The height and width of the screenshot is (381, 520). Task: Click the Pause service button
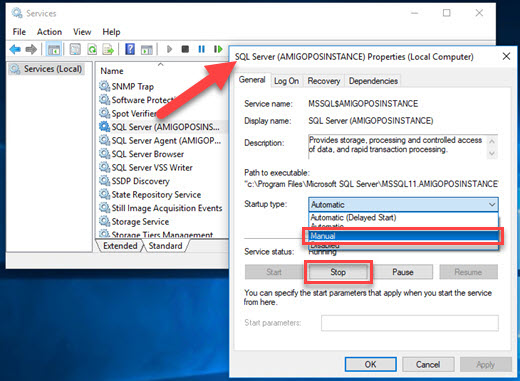[403, 272]
